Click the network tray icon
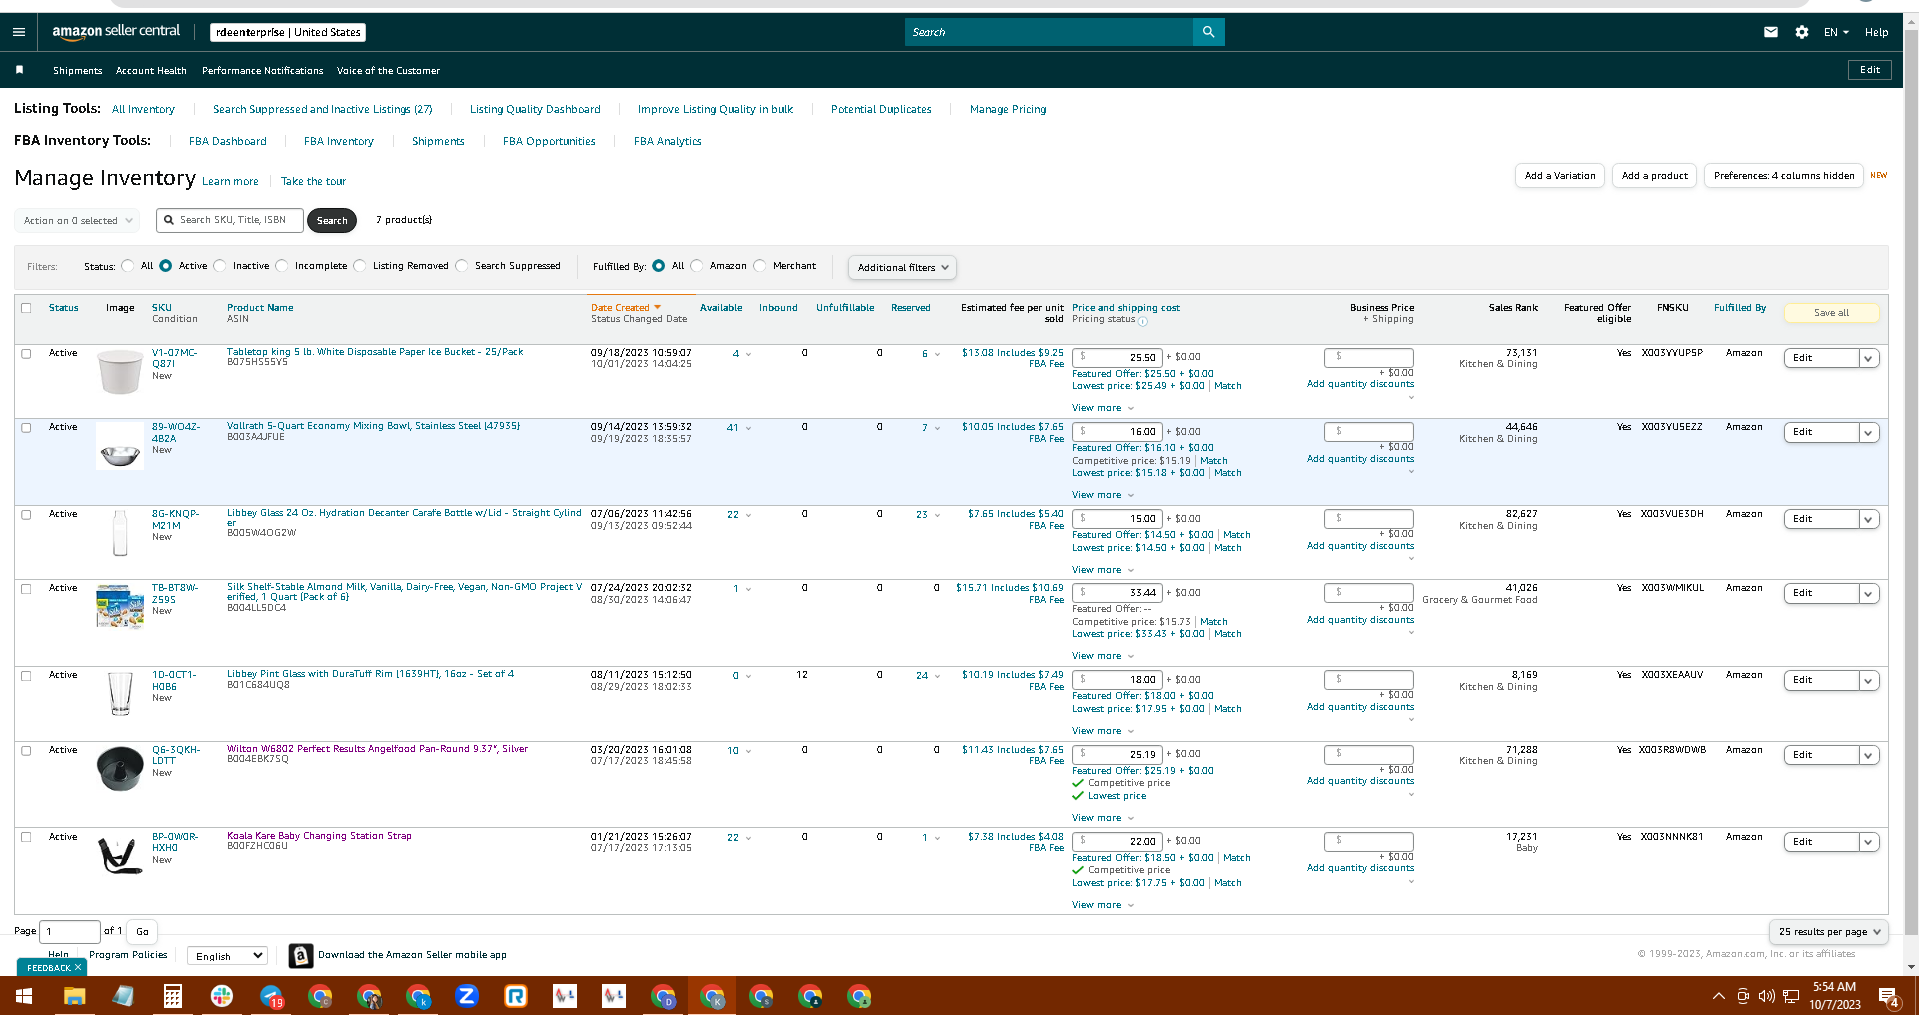 [x=1791, y=996]
